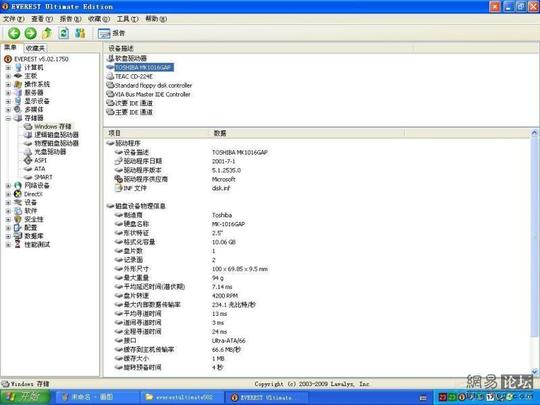Click the 数据 column header

point(307,133)
